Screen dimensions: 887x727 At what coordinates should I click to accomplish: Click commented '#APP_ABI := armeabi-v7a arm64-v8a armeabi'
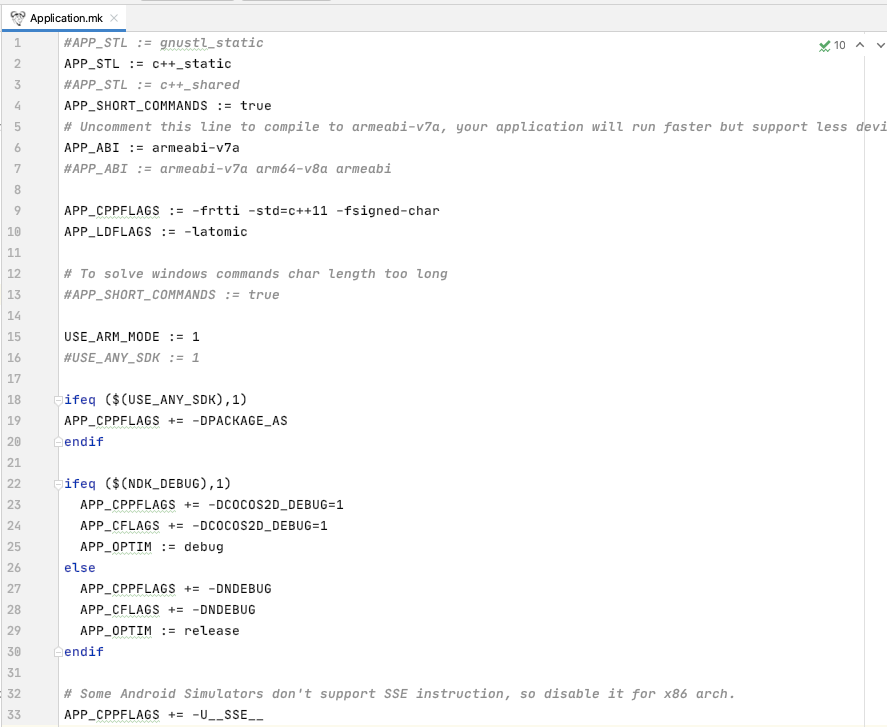[x=227, y=169]
